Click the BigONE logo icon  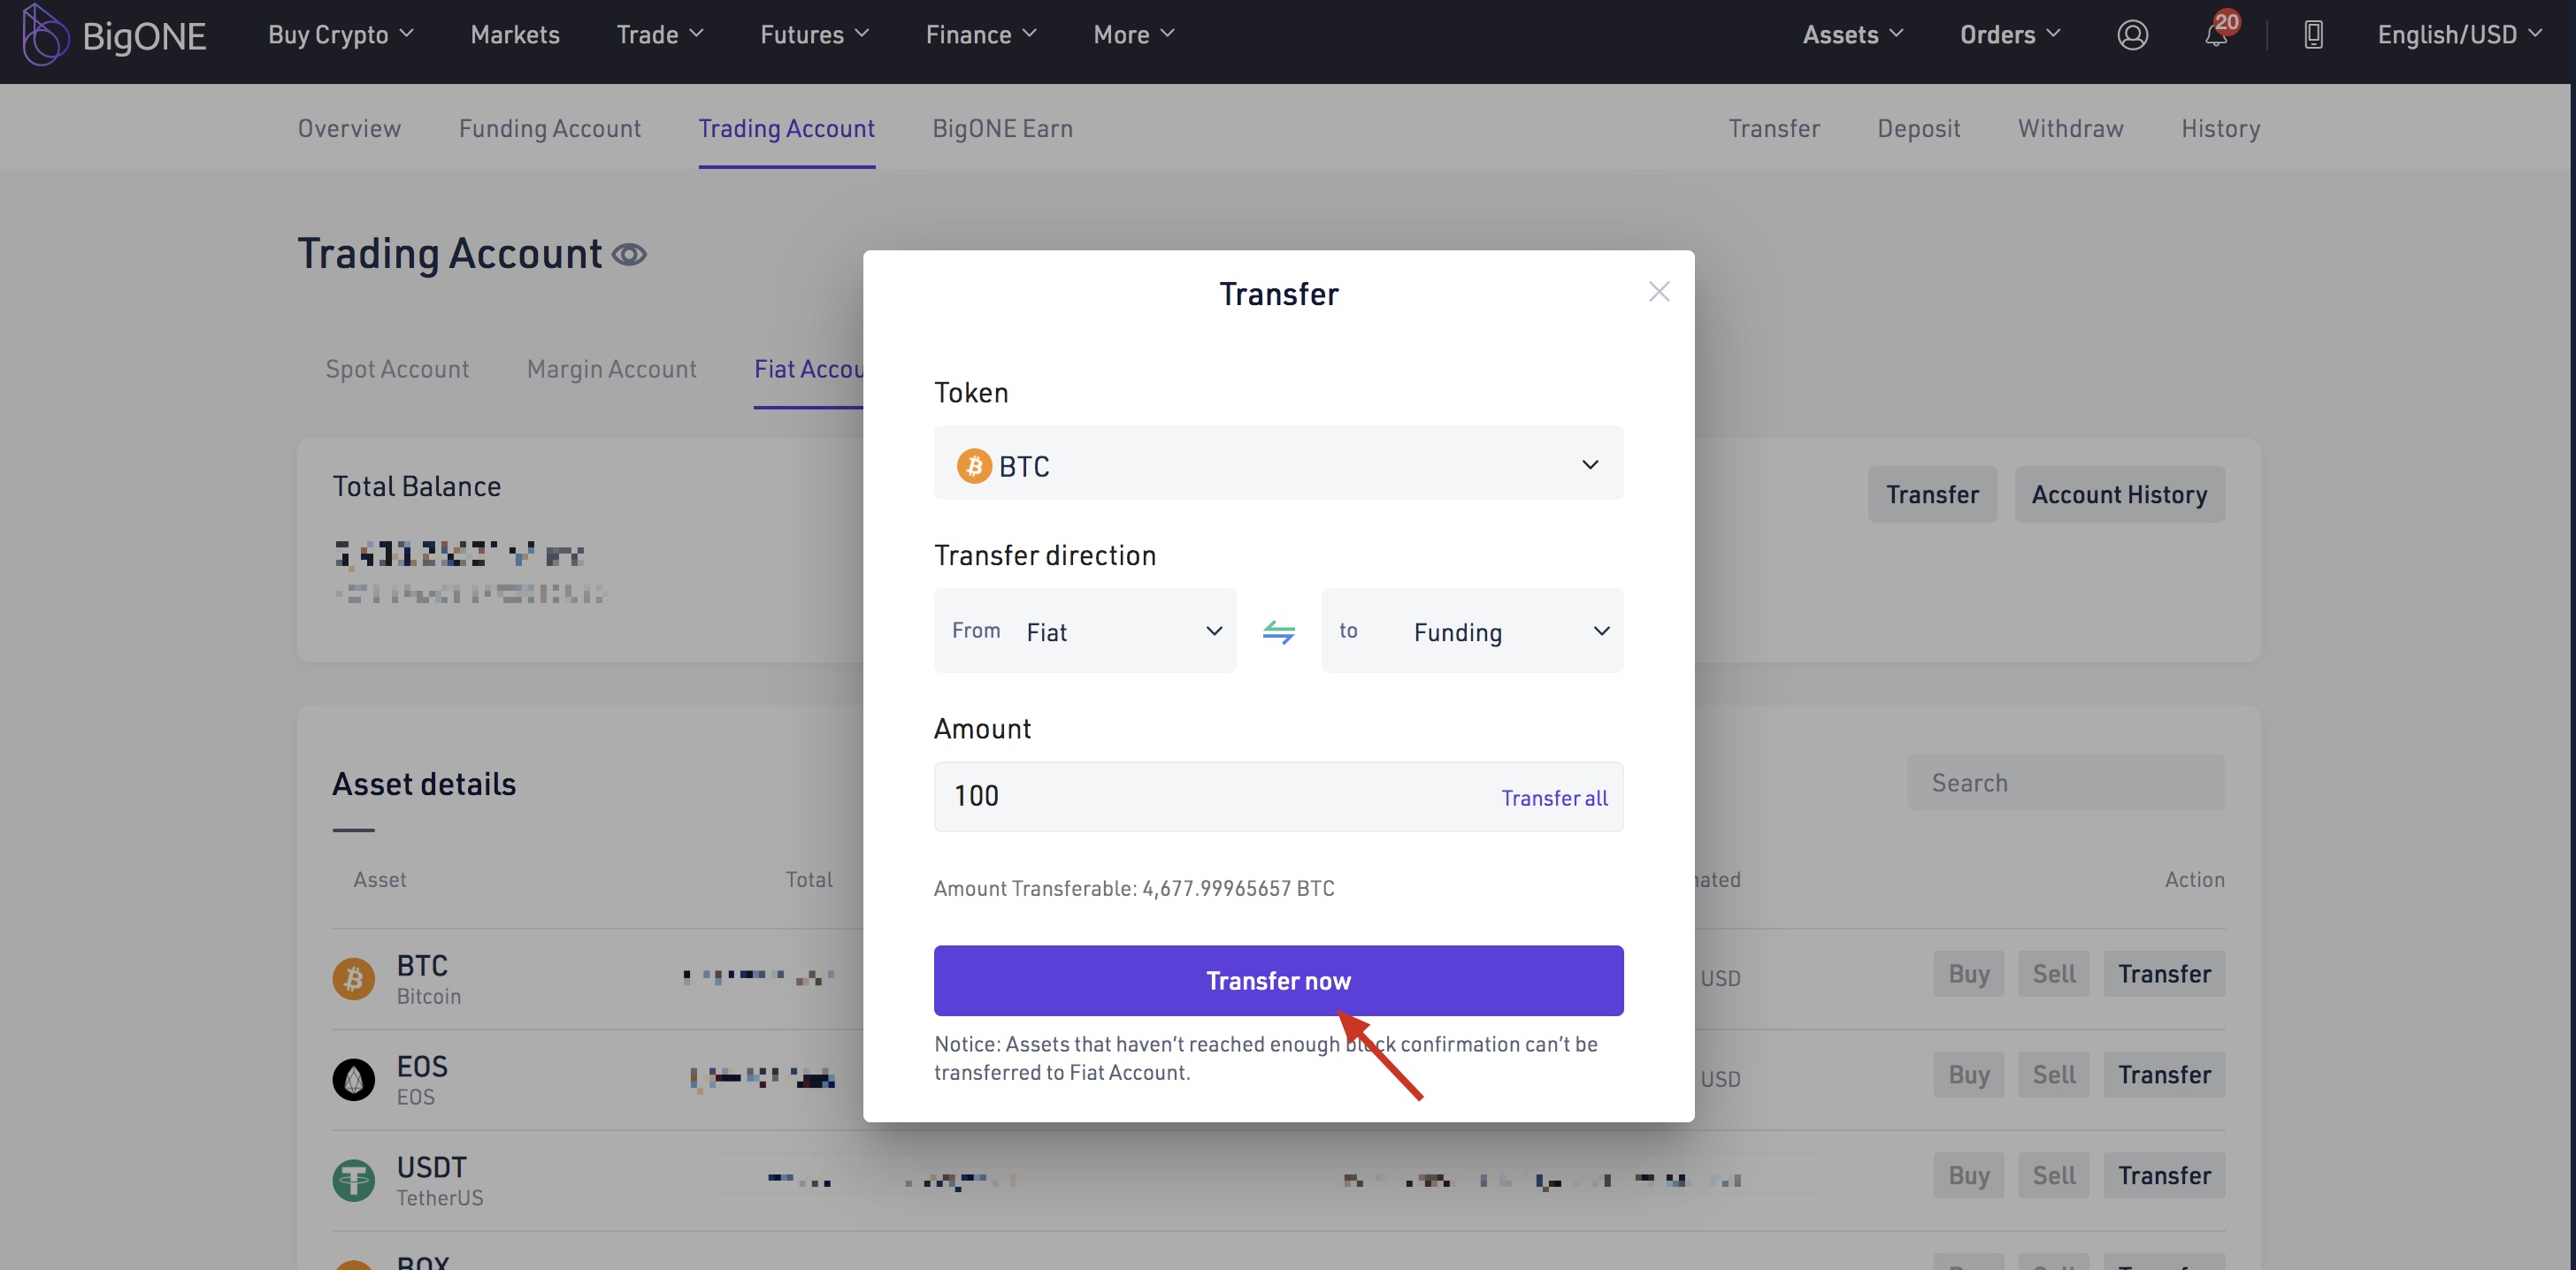pos(44,35)
